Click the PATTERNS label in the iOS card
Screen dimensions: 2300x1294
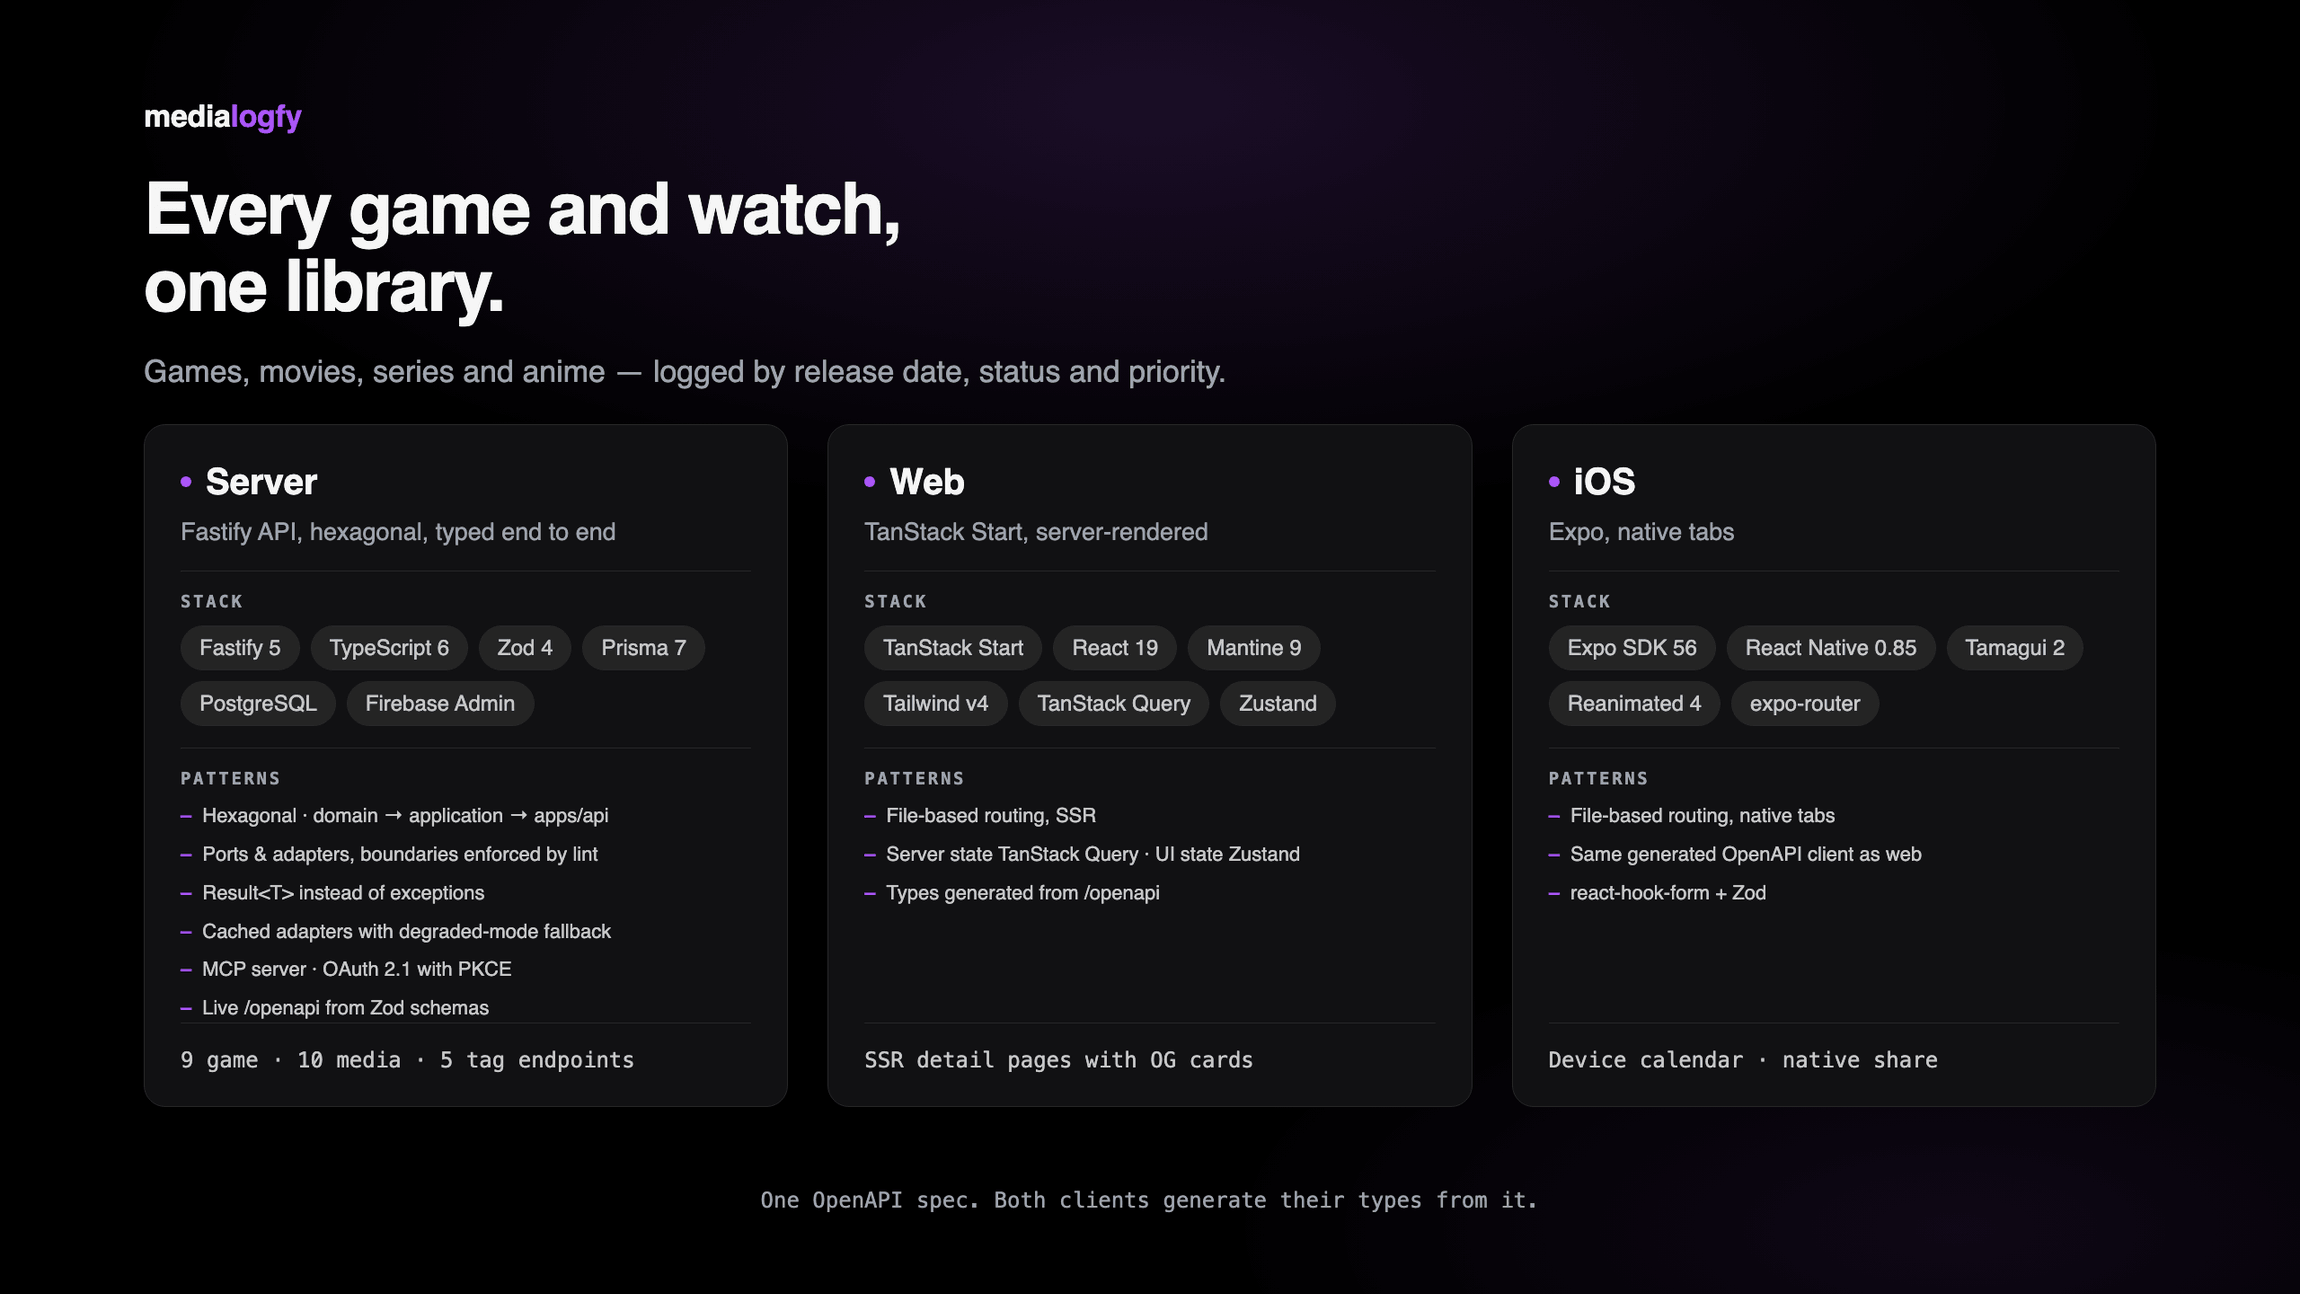[1598, 778]
